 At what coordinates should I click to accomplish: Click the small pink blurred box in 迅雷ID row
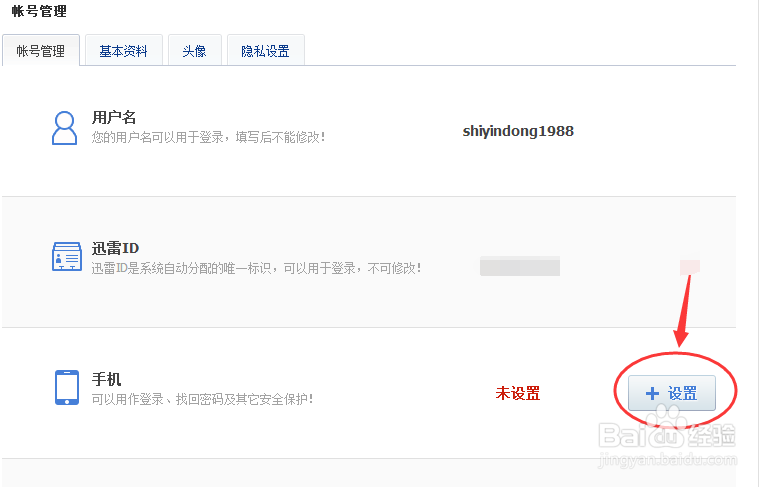pos(689,266)
